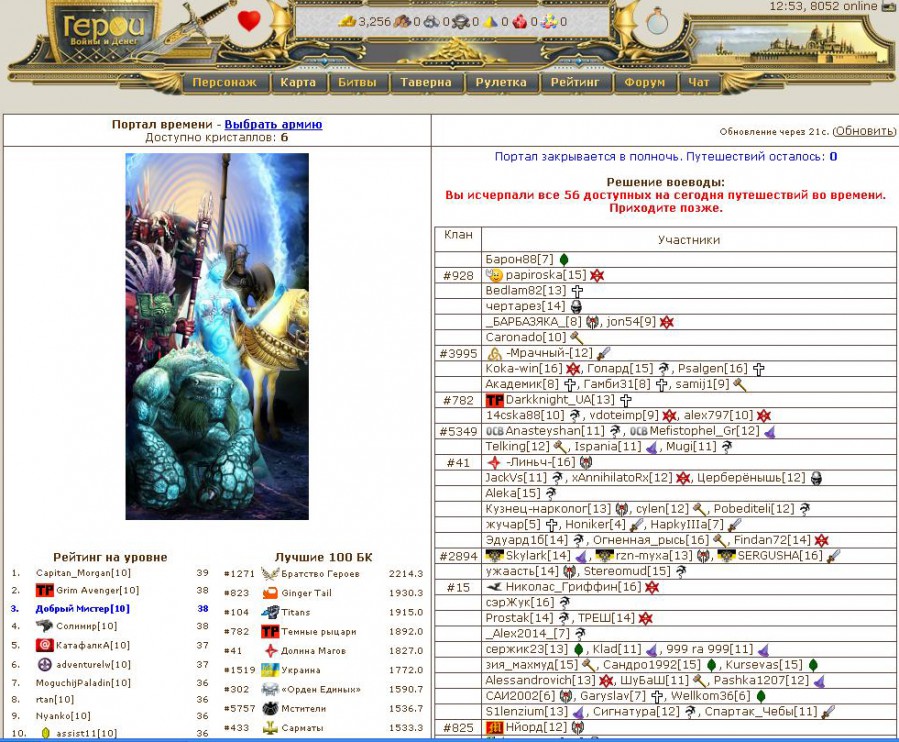899x742 pixels.
Task: Click the Сарматы clan emblem
Action: pos(269,728)
